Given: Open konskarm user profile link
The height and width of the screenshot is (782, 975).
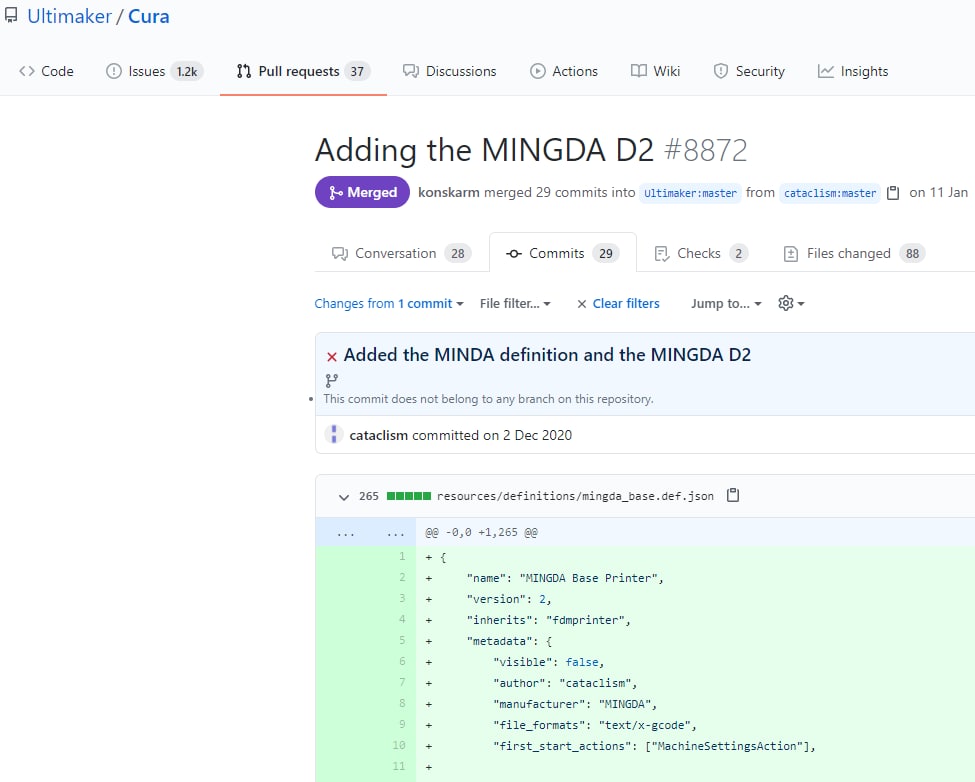Looking at the screenshot, I should (x=448, y=193).
